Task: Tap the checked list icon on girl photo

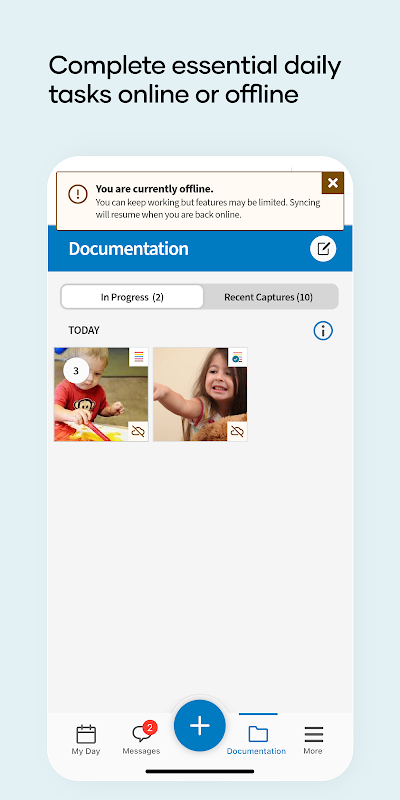Action: [237, 357]
